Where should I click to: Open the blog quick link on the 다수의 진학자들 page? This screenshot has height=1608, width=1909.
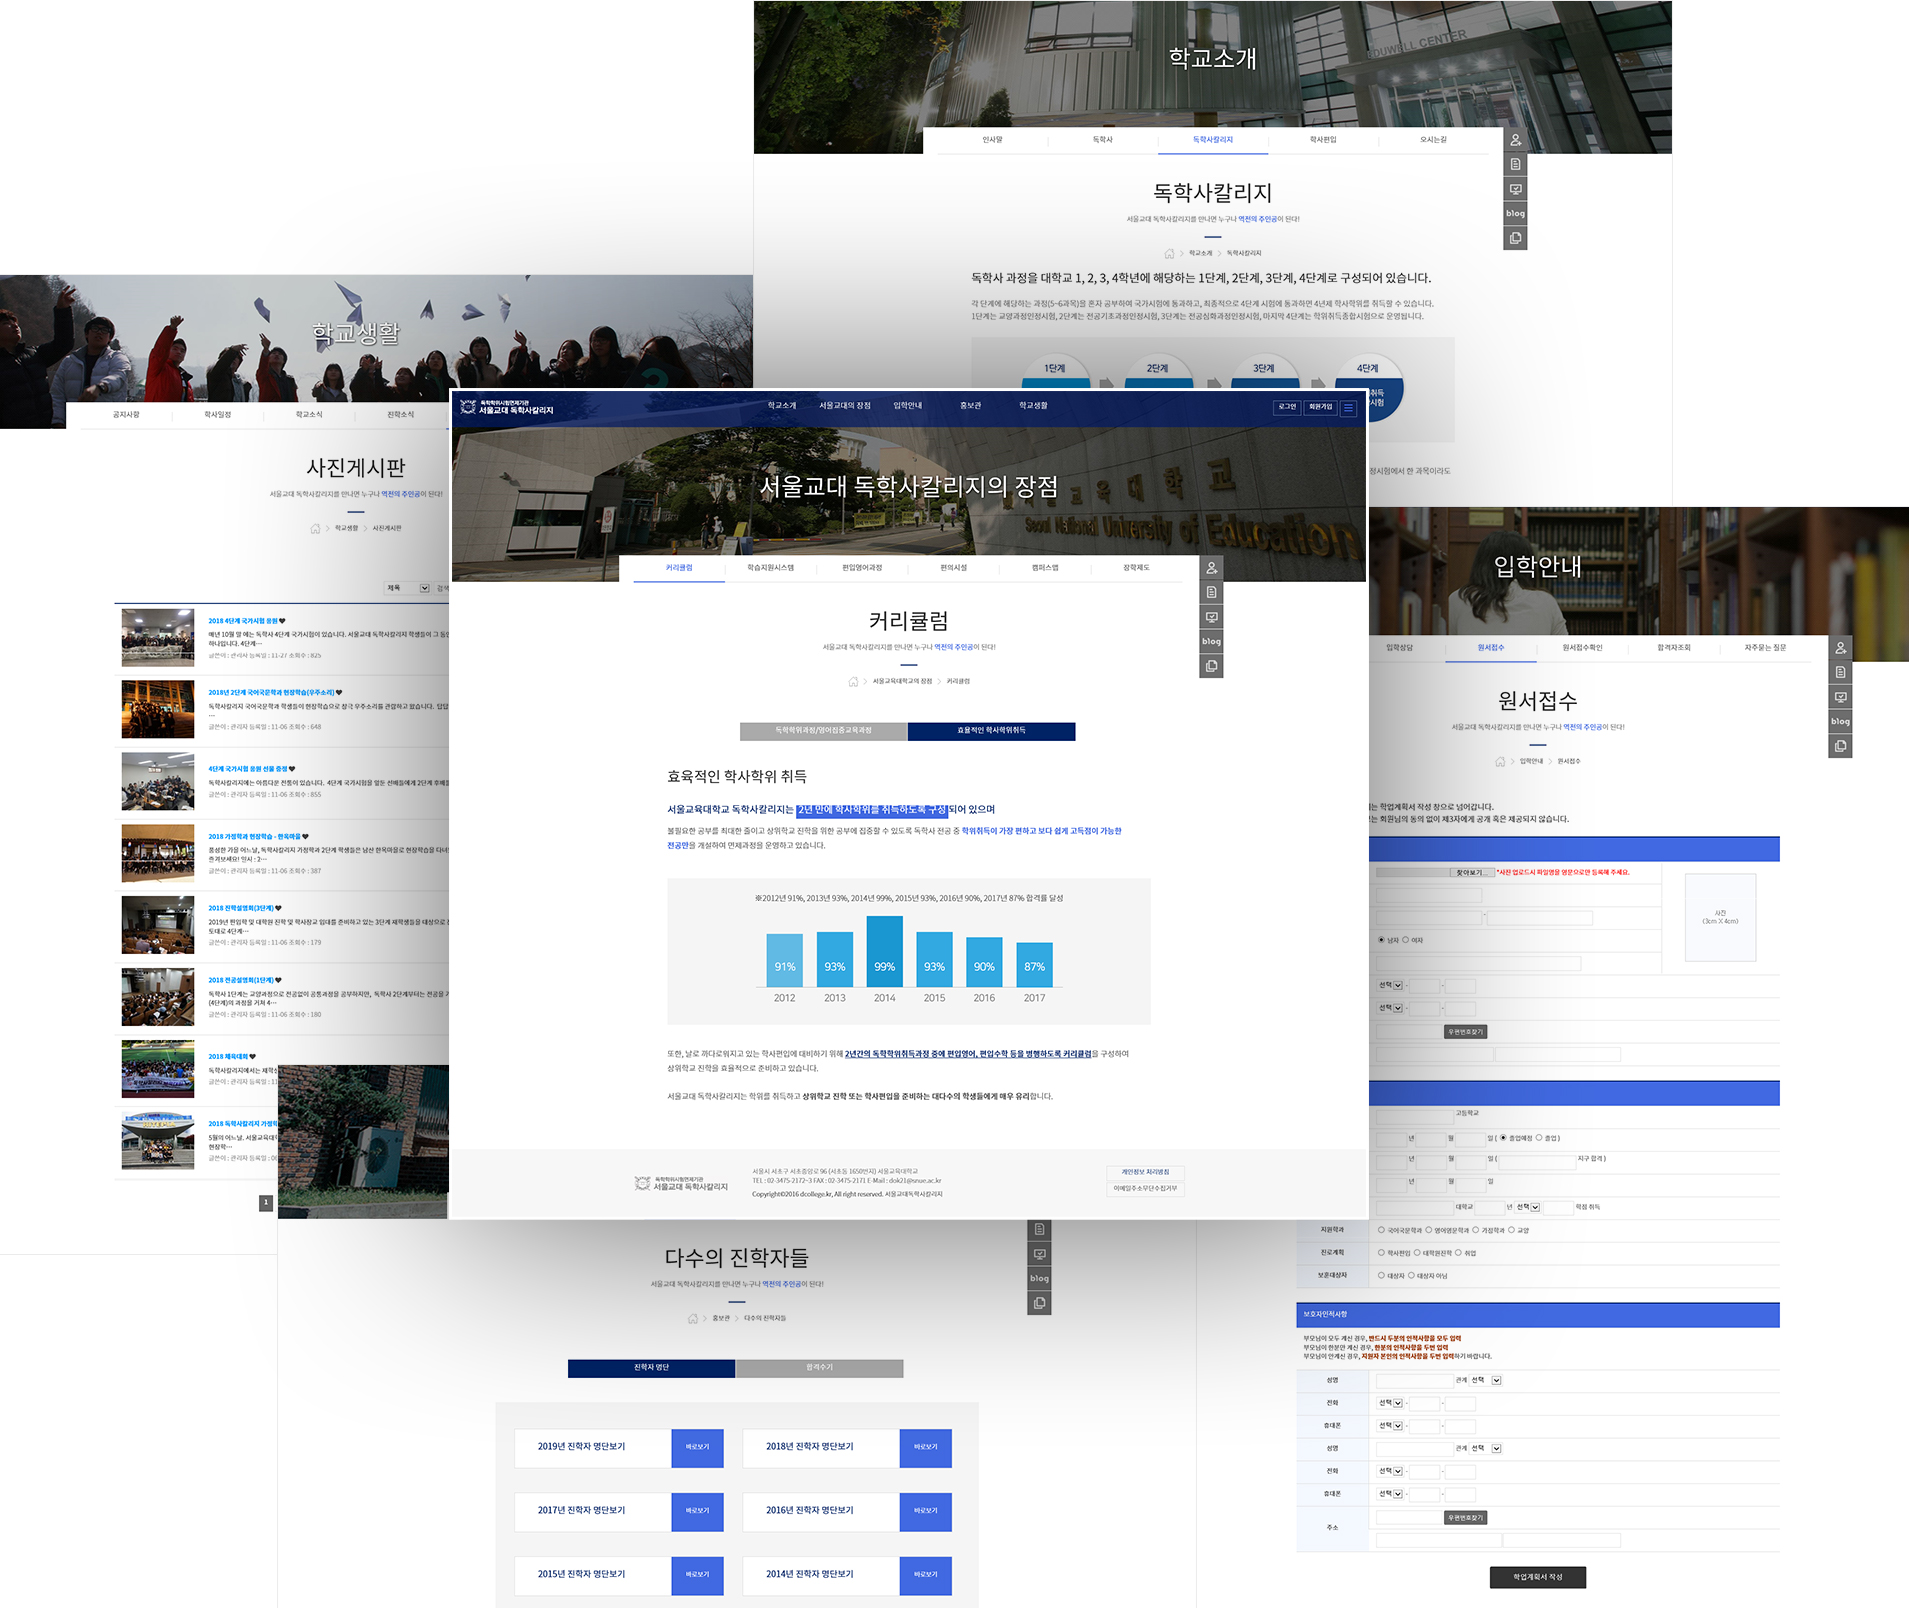[1039, 1278]
